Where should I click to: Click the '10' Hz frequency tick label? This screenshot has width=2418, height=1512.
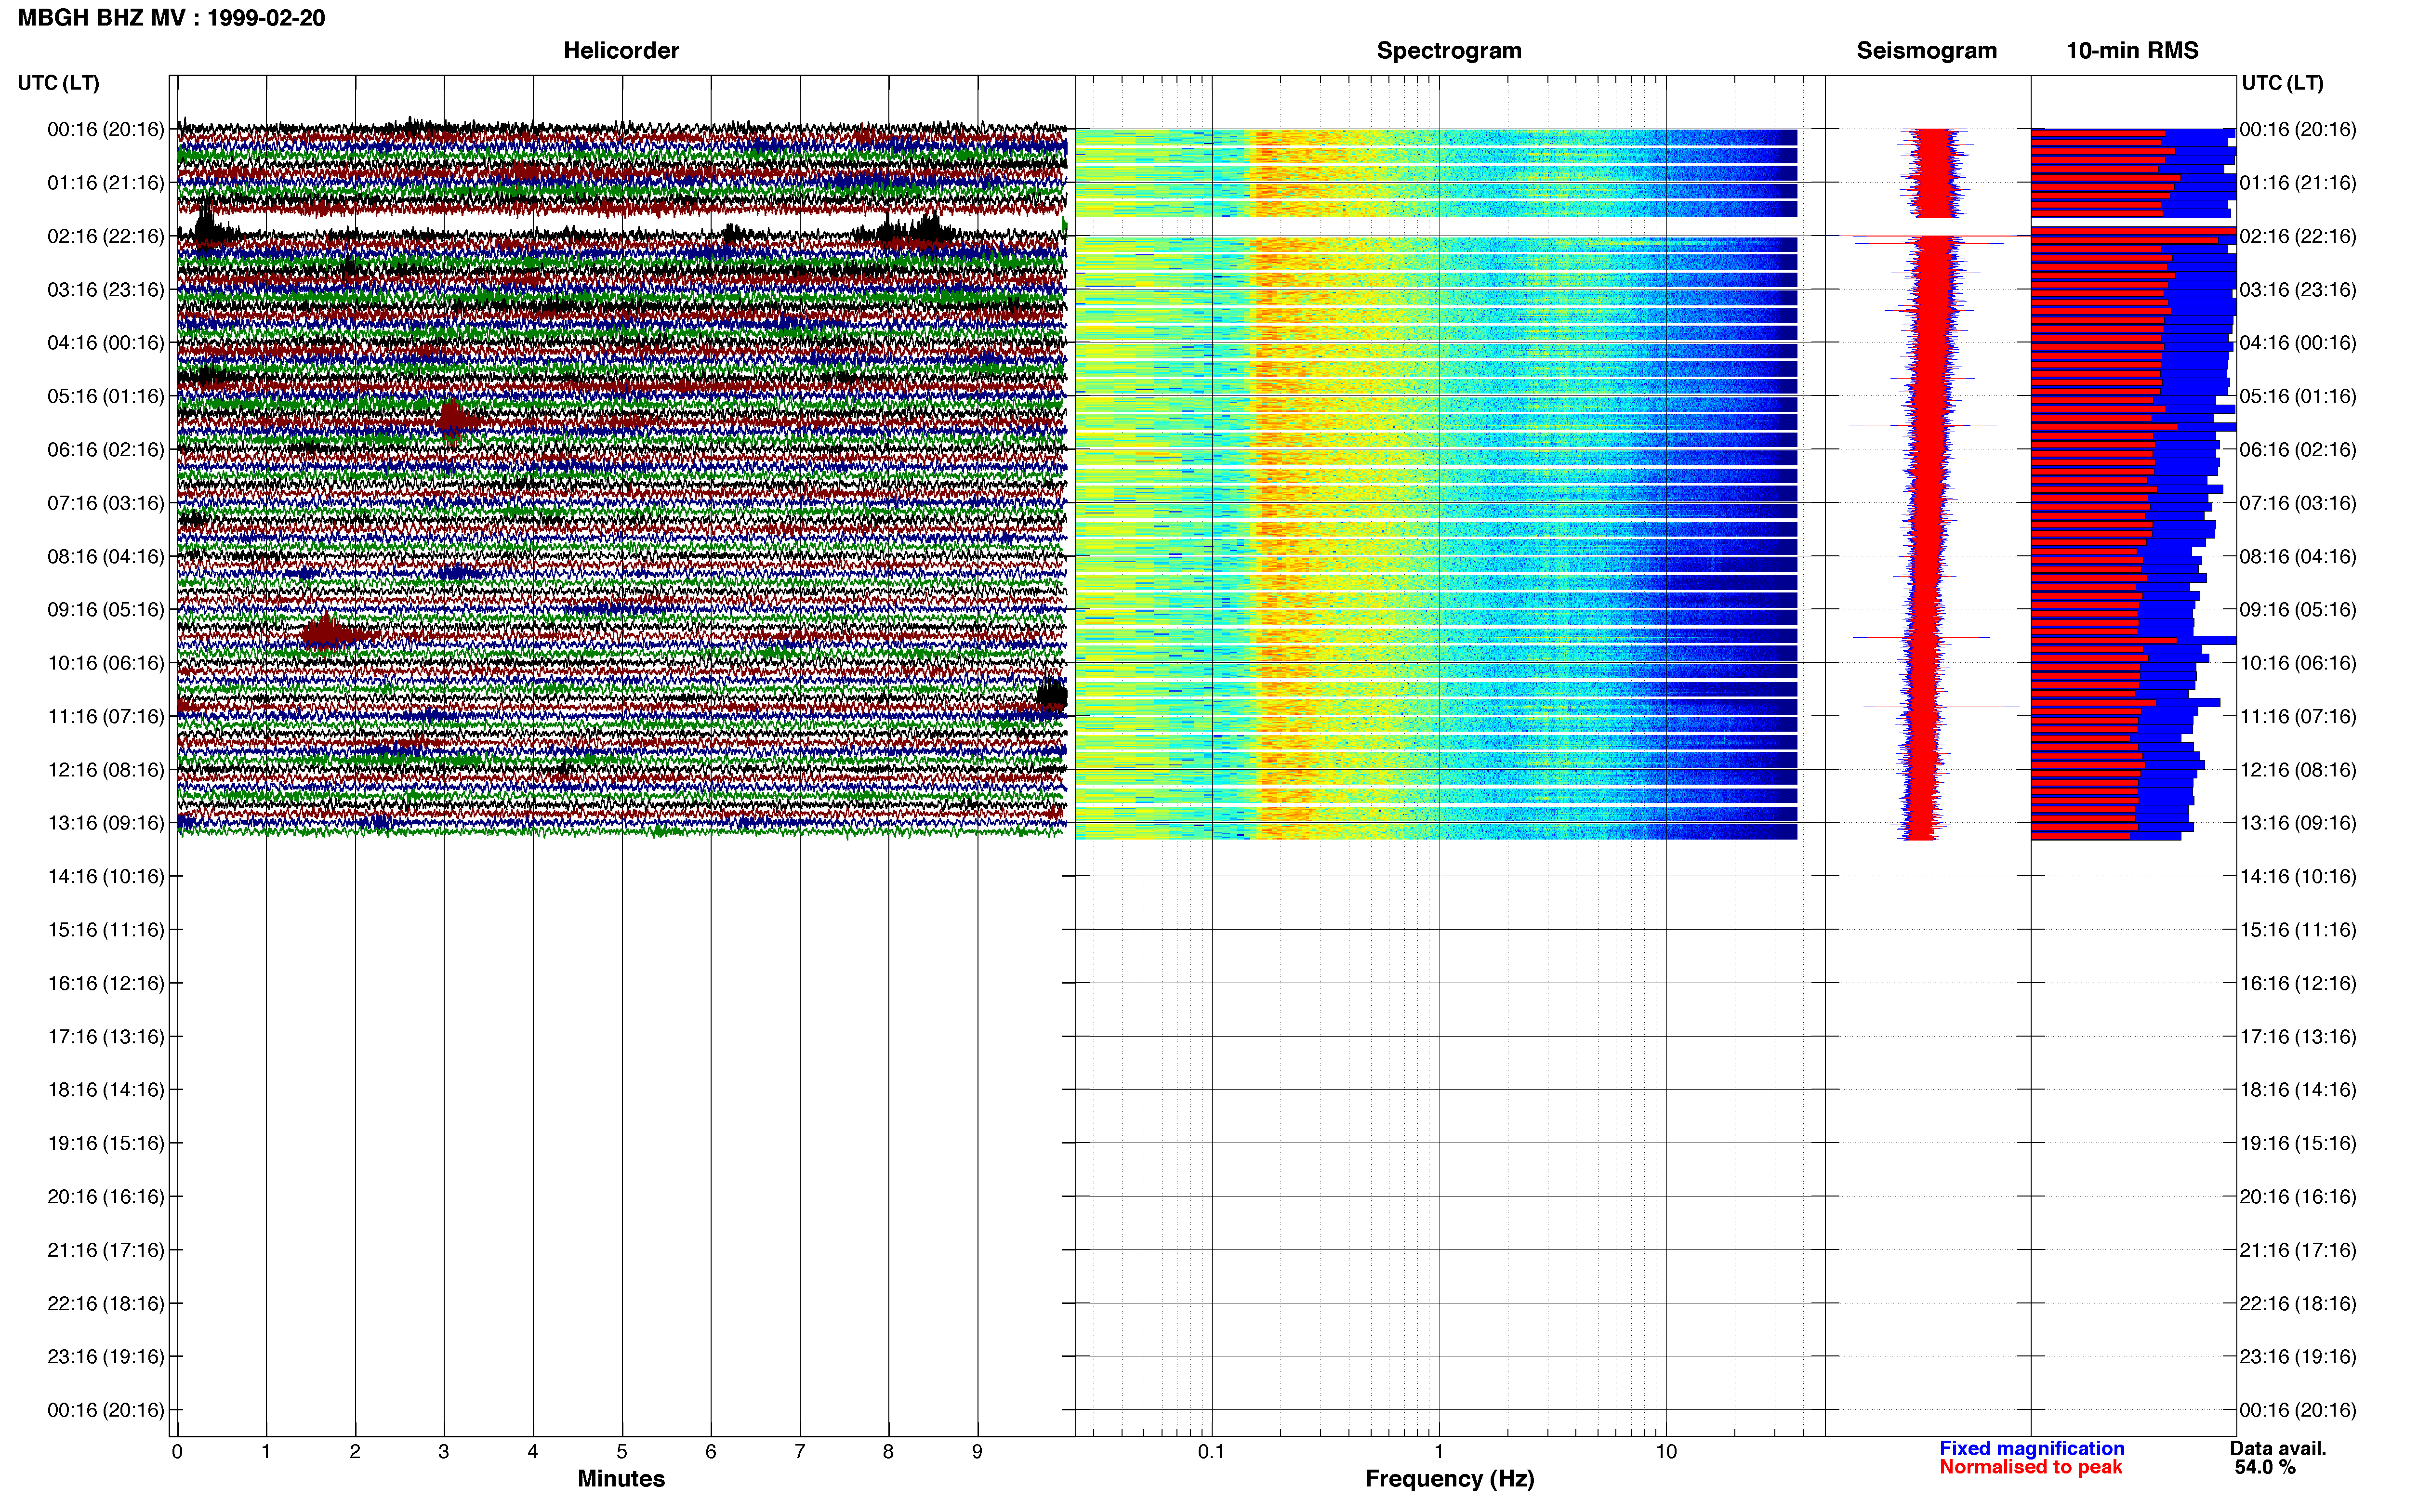pyautogui.click(x=1666, y=1451)
